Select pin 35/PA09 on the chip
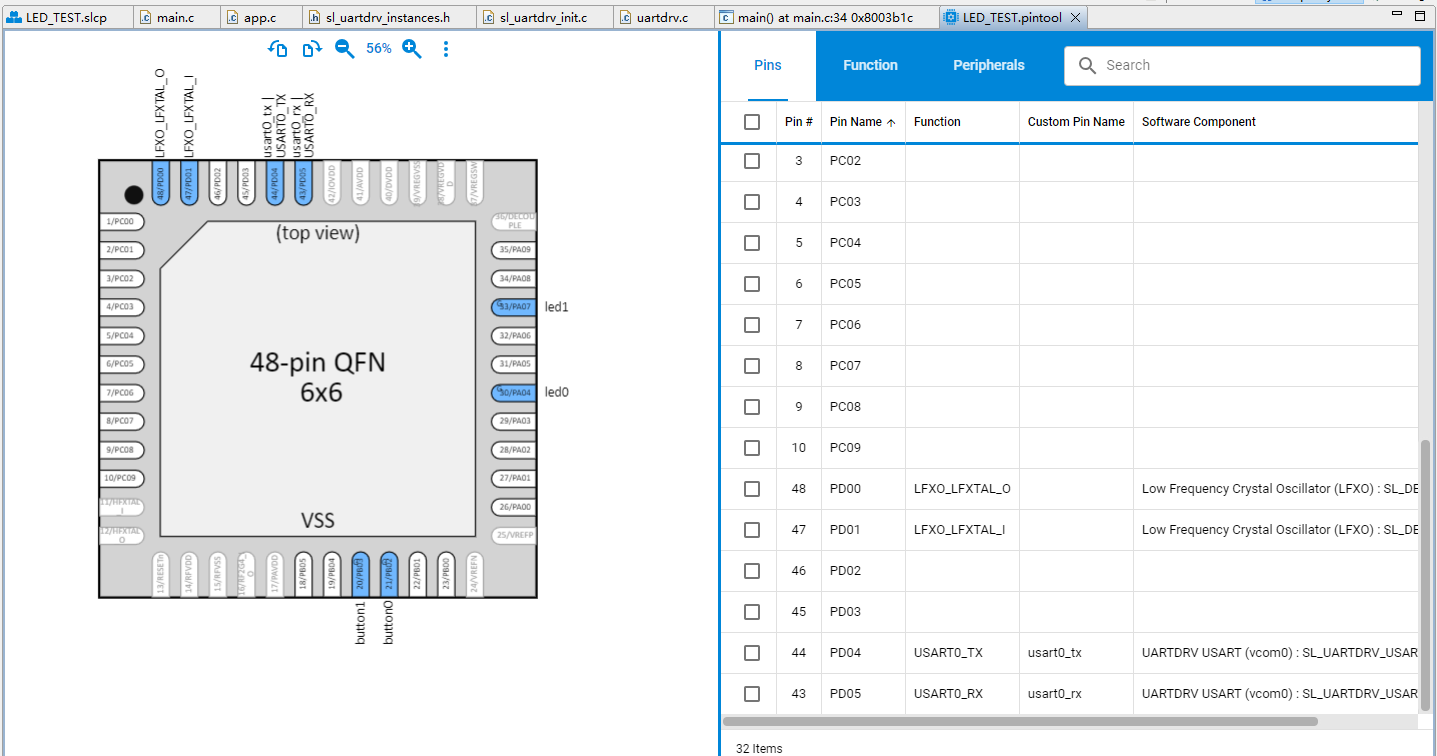This screenshot has height=756, width=1437. click(514, 250)
